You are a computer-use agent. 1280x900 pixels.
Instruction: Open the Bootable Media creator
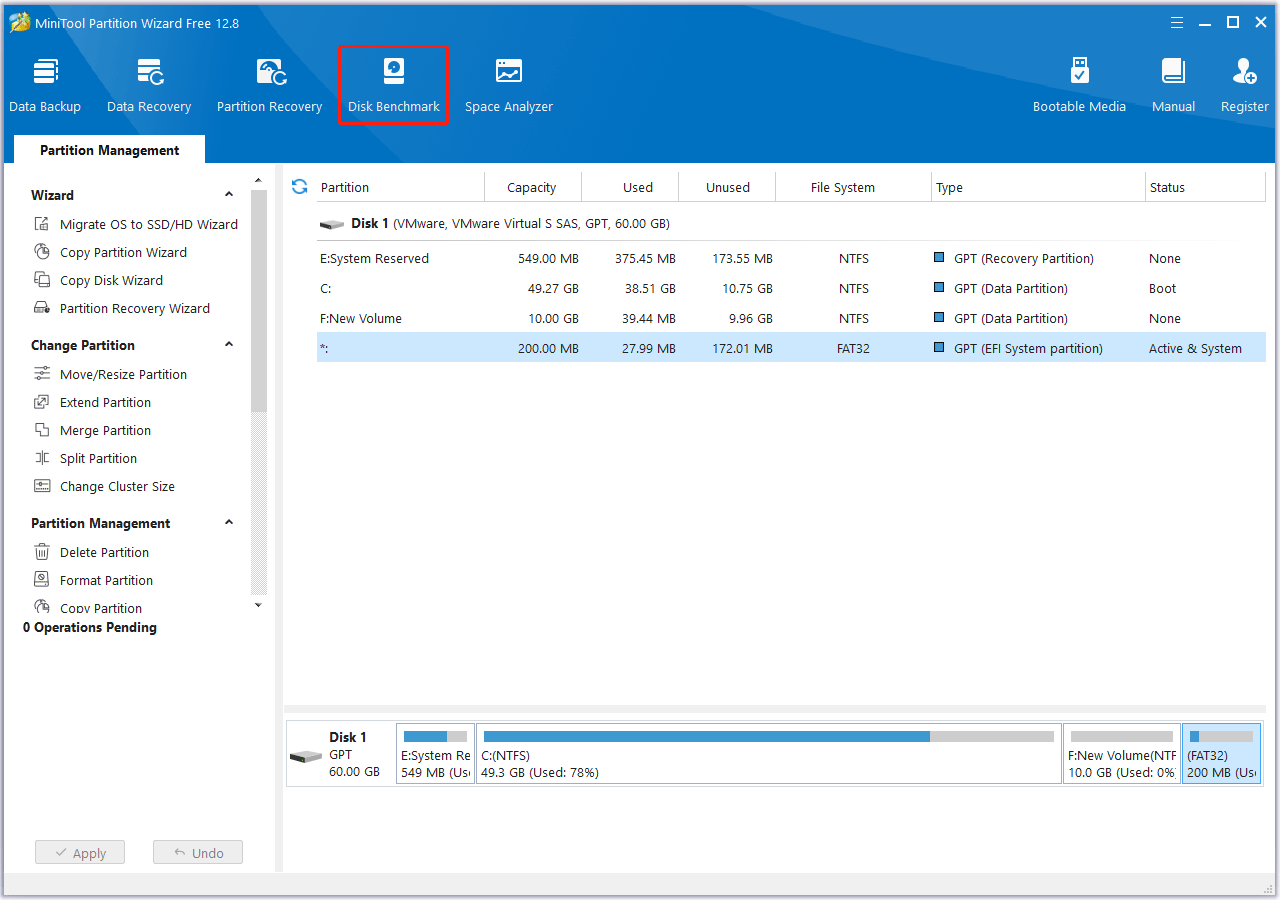1079,82
